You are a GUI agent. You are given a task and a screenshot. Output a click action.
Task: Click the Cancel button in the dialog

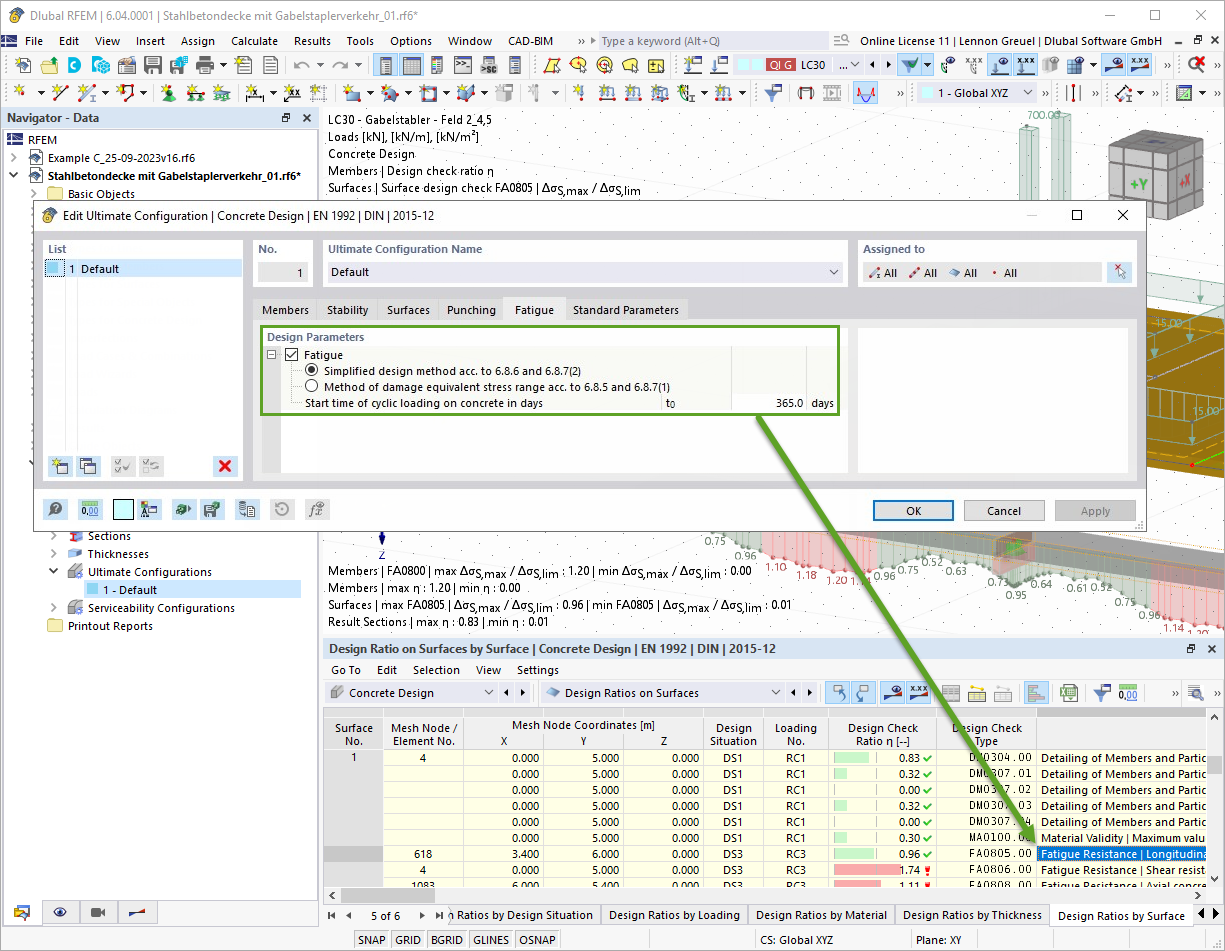(1004, 510)
